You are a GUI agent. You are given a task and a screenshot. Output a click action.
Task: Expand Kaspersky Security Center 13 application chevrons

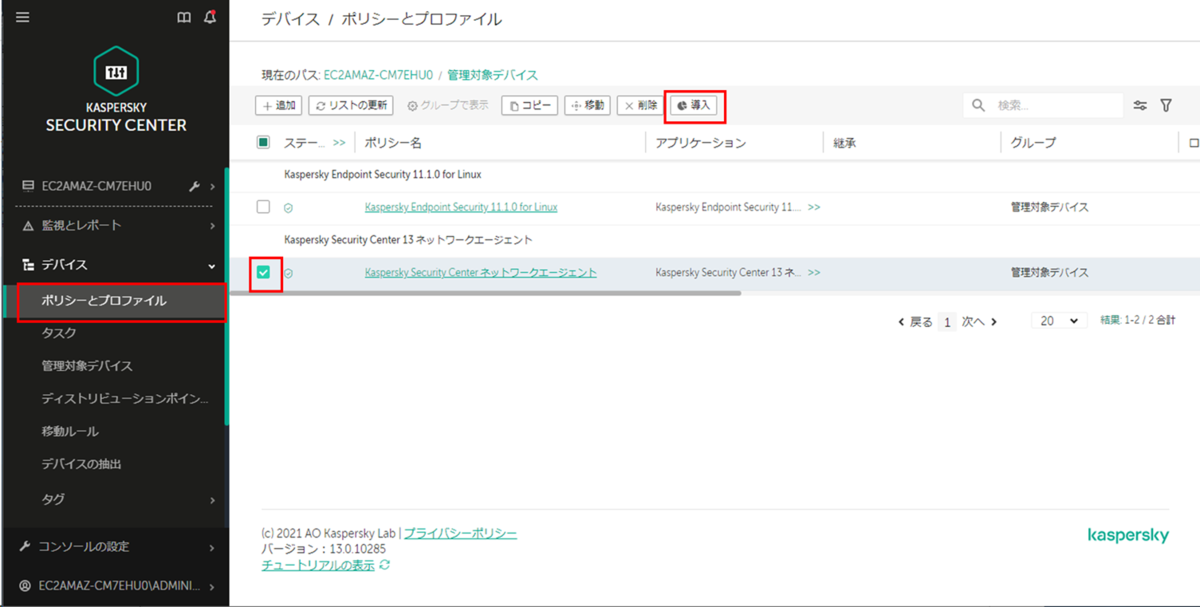tap(814, 272)
